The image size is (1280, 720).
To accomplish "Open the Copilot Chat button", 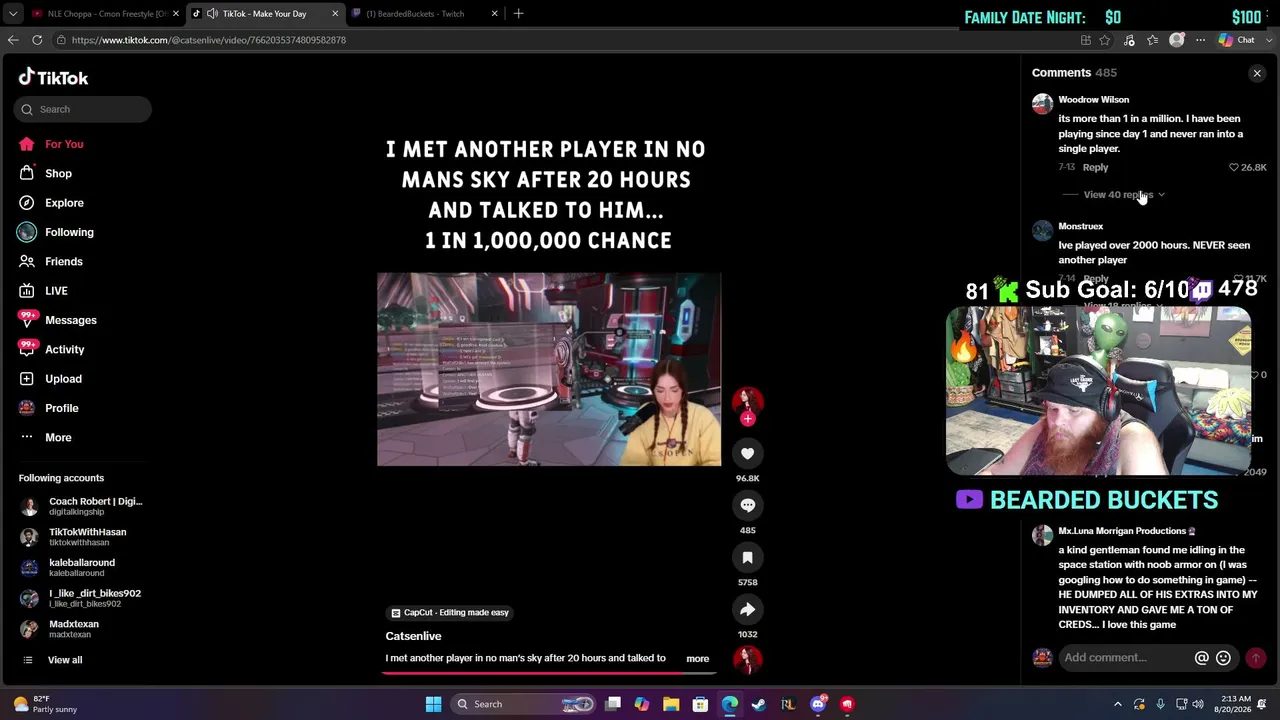I will (x=1237, y=40).
